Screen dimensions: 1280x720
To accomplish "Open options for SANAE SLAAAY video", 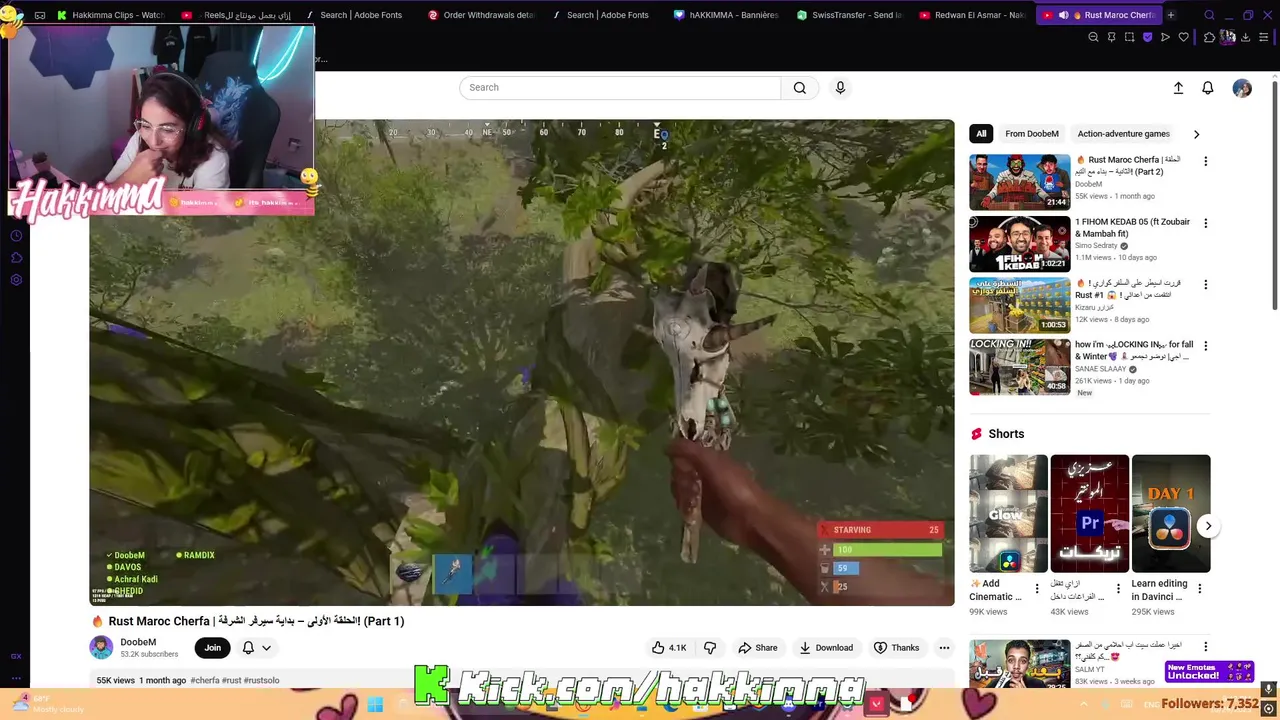I will coord(1205,346).
